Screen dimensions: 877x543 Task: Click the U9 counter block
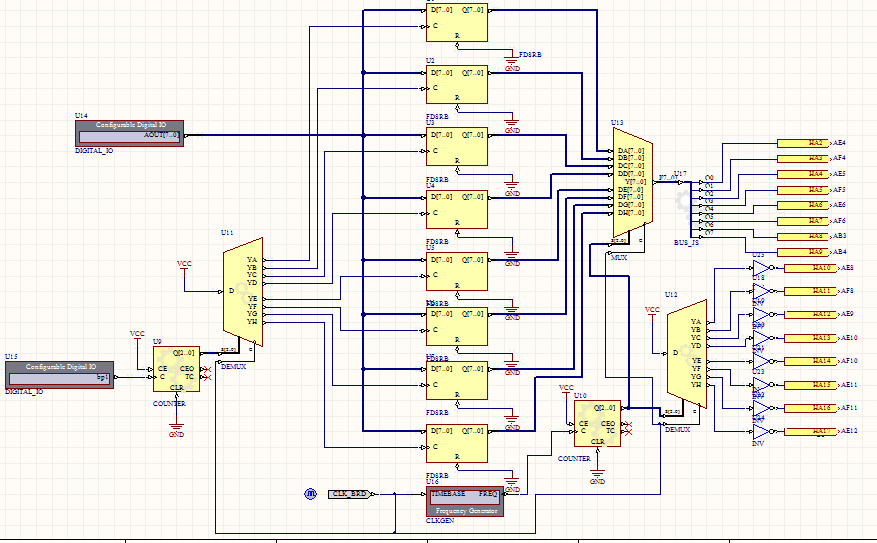[x=176, y=370]
